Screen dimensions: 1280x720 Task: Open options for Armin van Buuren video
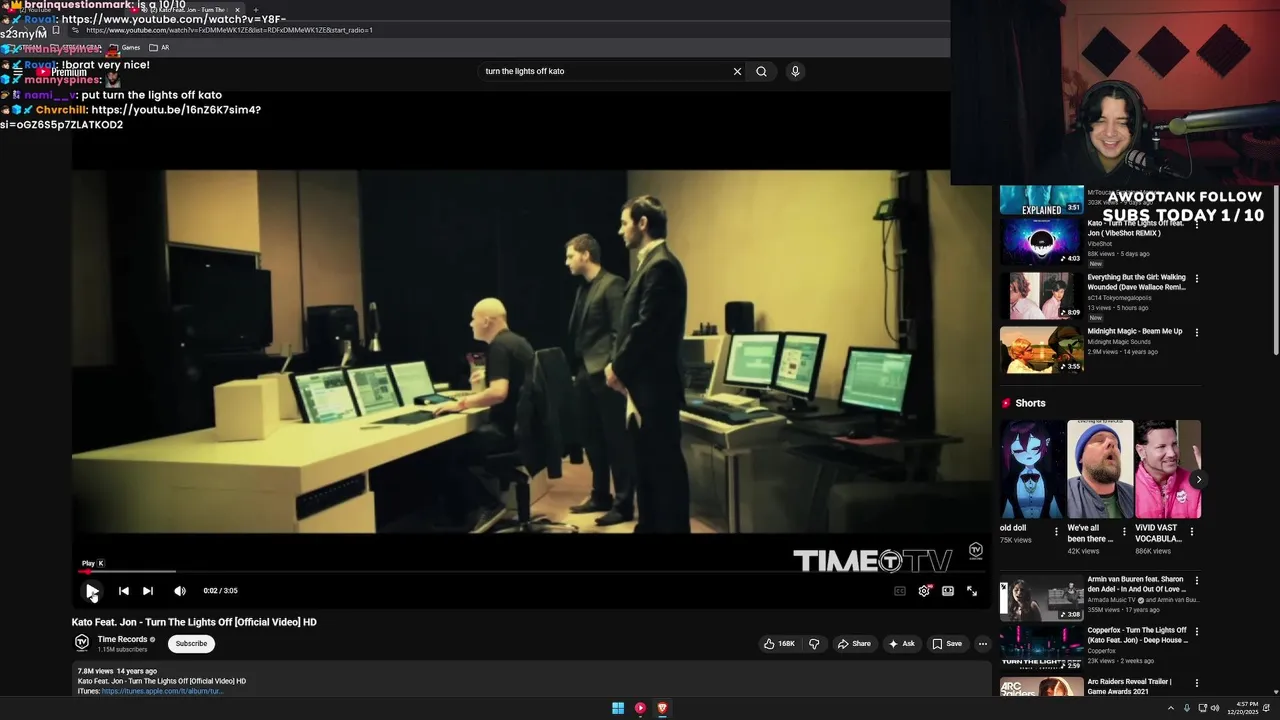(1197, 581)
